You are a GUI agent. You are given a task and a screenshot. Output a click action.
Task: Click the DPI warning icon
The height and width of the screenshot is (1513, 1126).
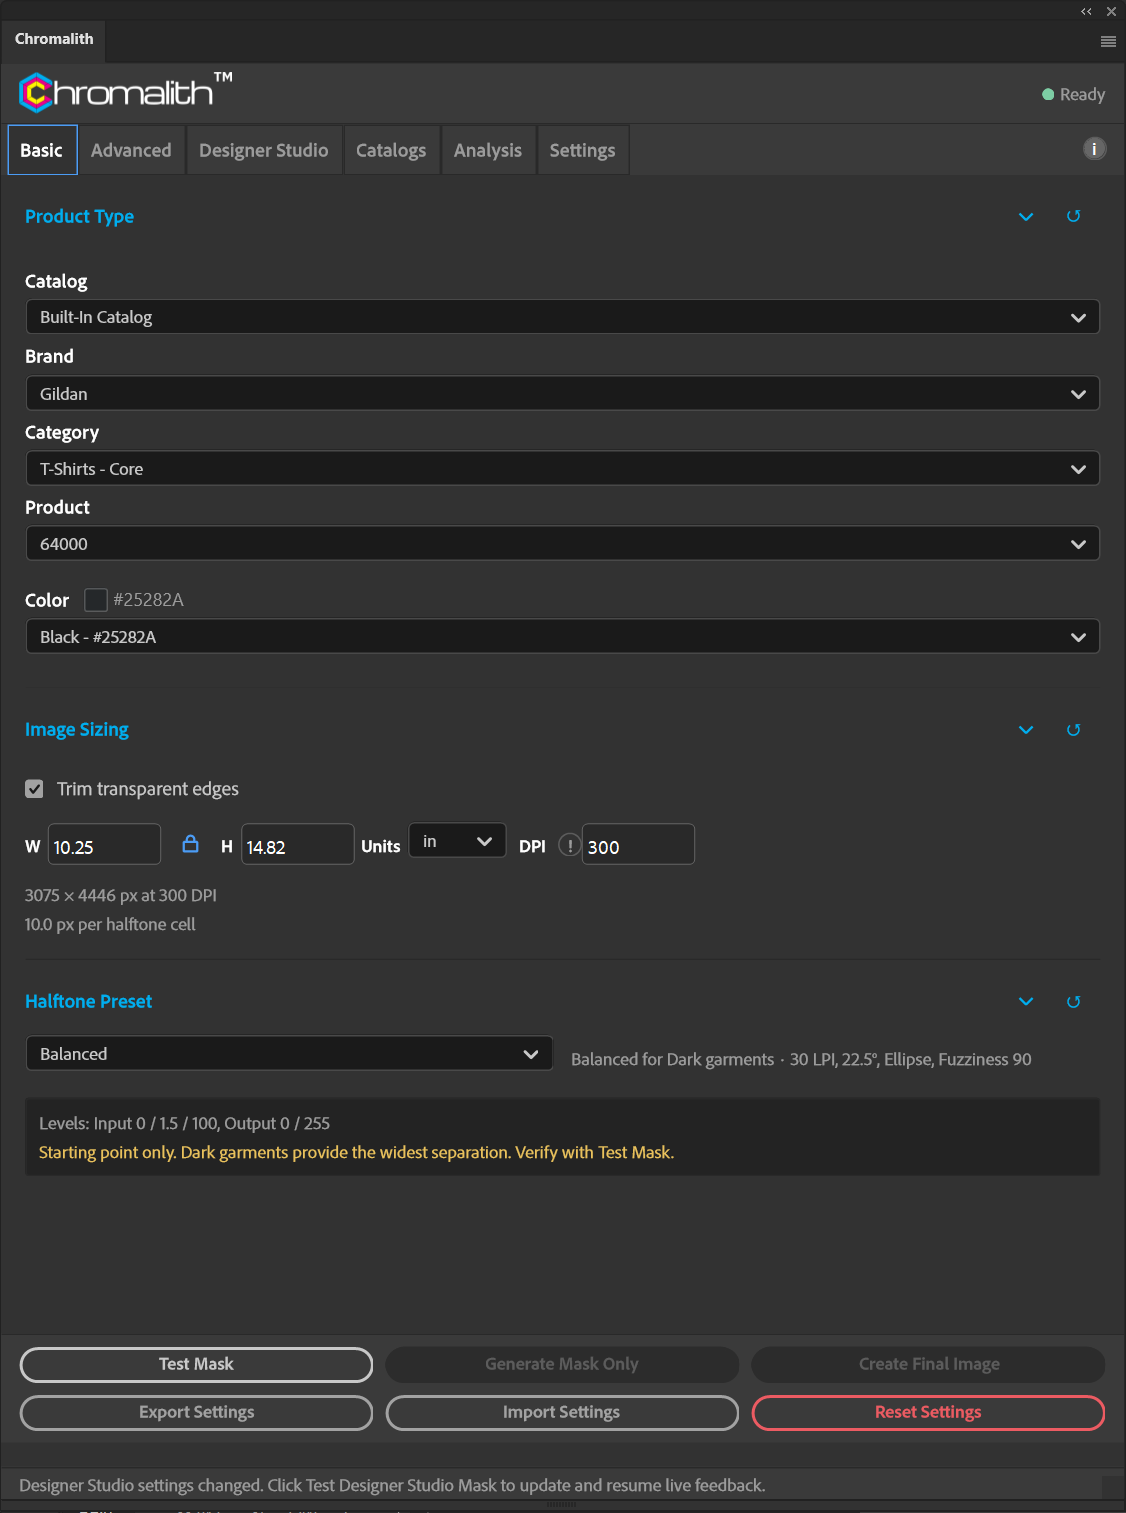[x=569, y=845]
